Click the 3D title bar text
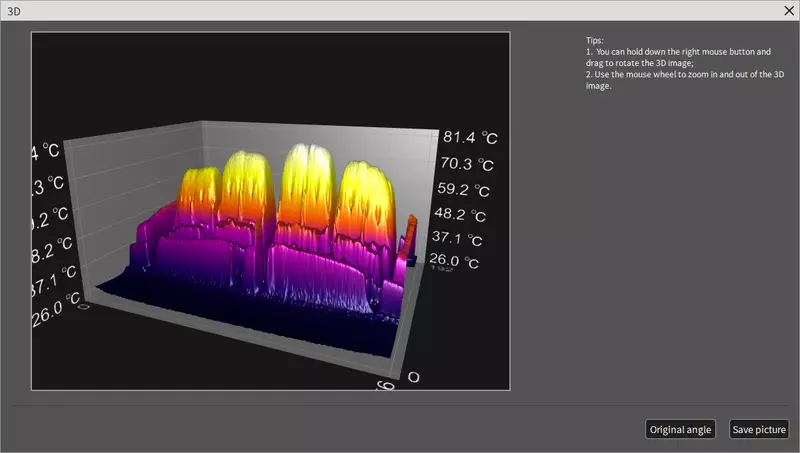 click(x=14, y=10)
